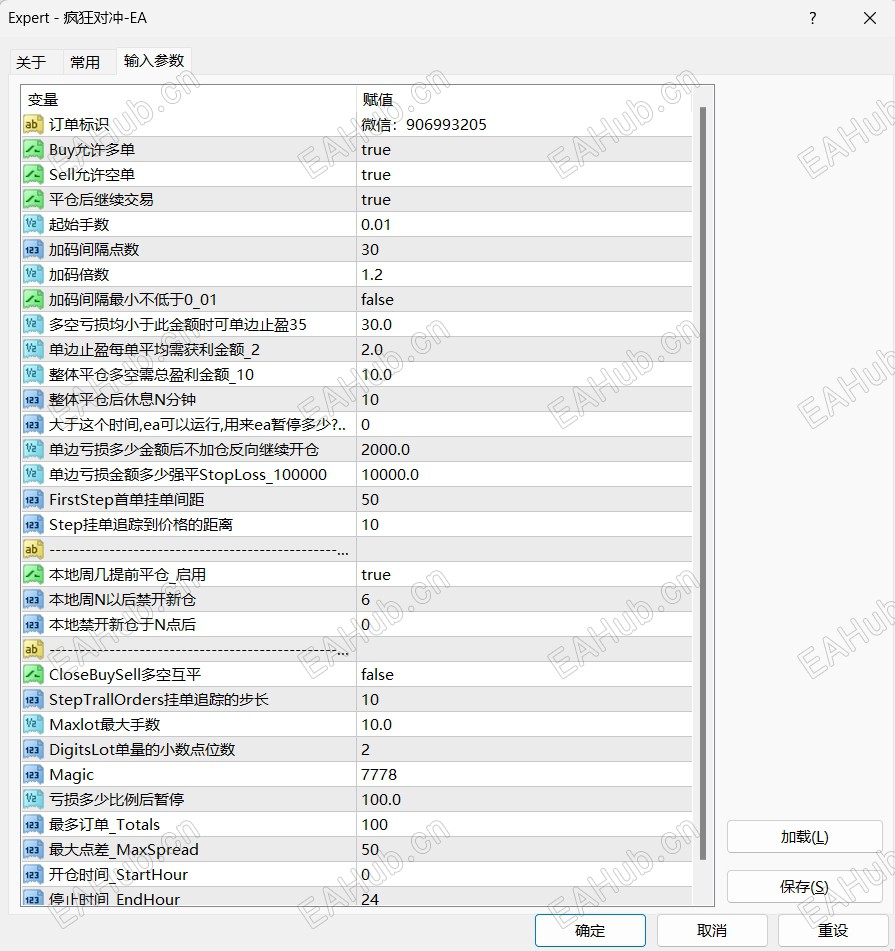This screenshot has height=951, width=895.
Task: Click the help question mark in title bar
Action: 813,18
